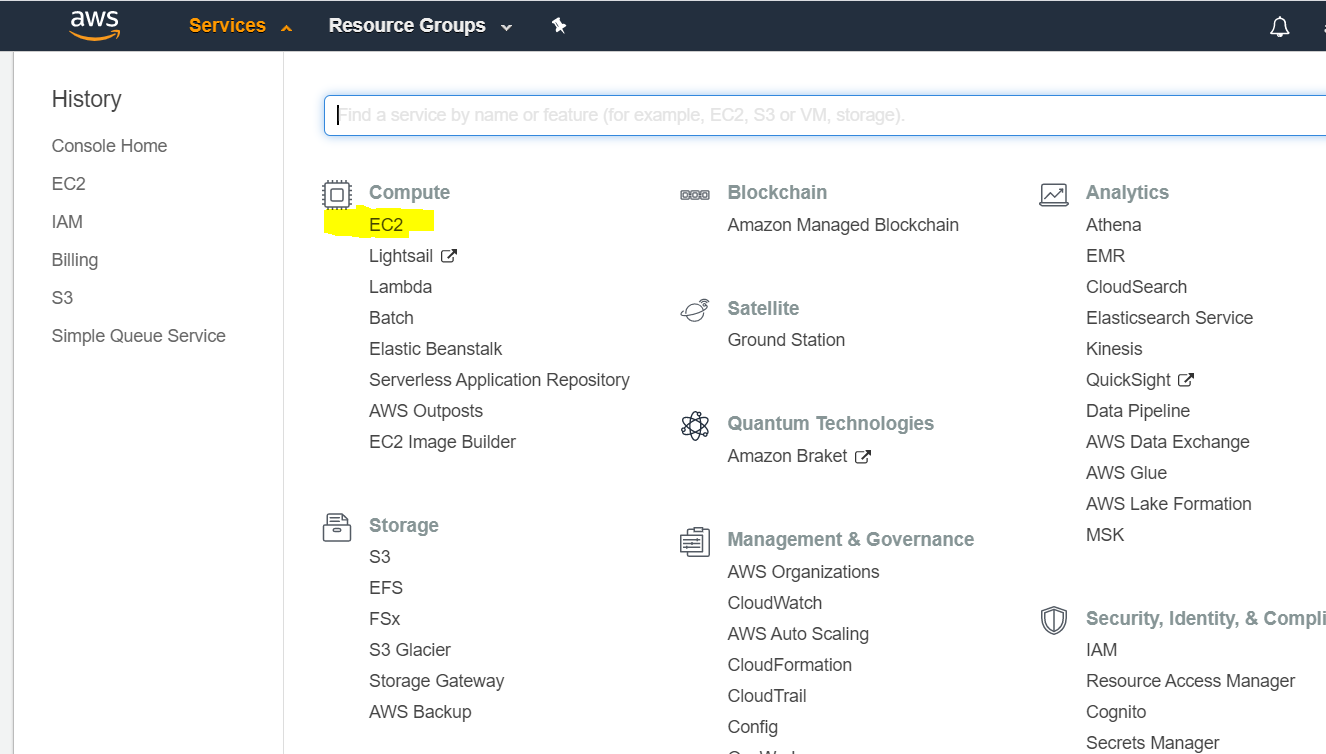Open Kinesis

pos(1114,349)
